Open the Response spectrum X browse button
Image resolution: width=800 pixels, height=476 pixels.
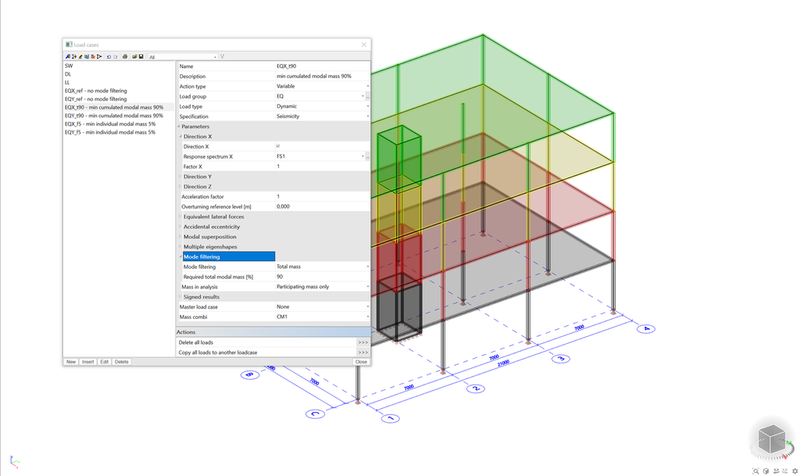coord(367,157)
